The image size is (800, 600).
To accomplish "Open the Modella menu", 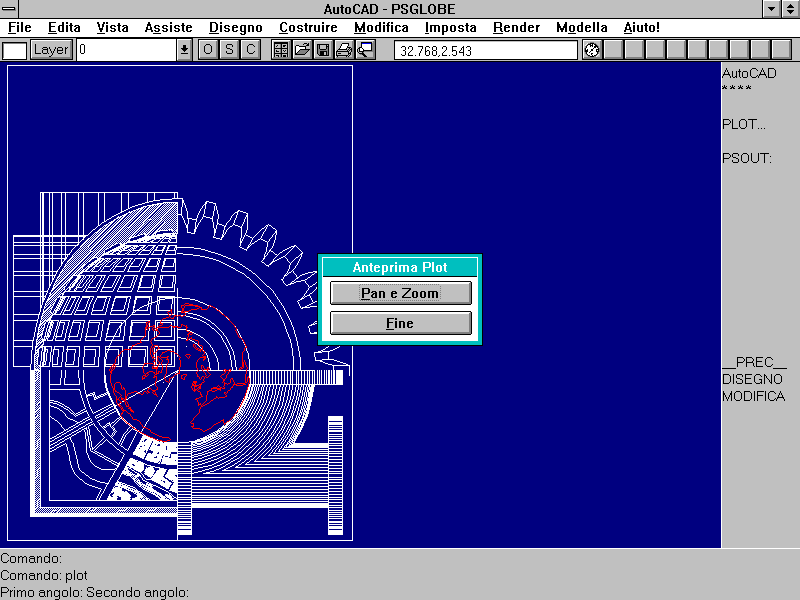I will [582, 28].
